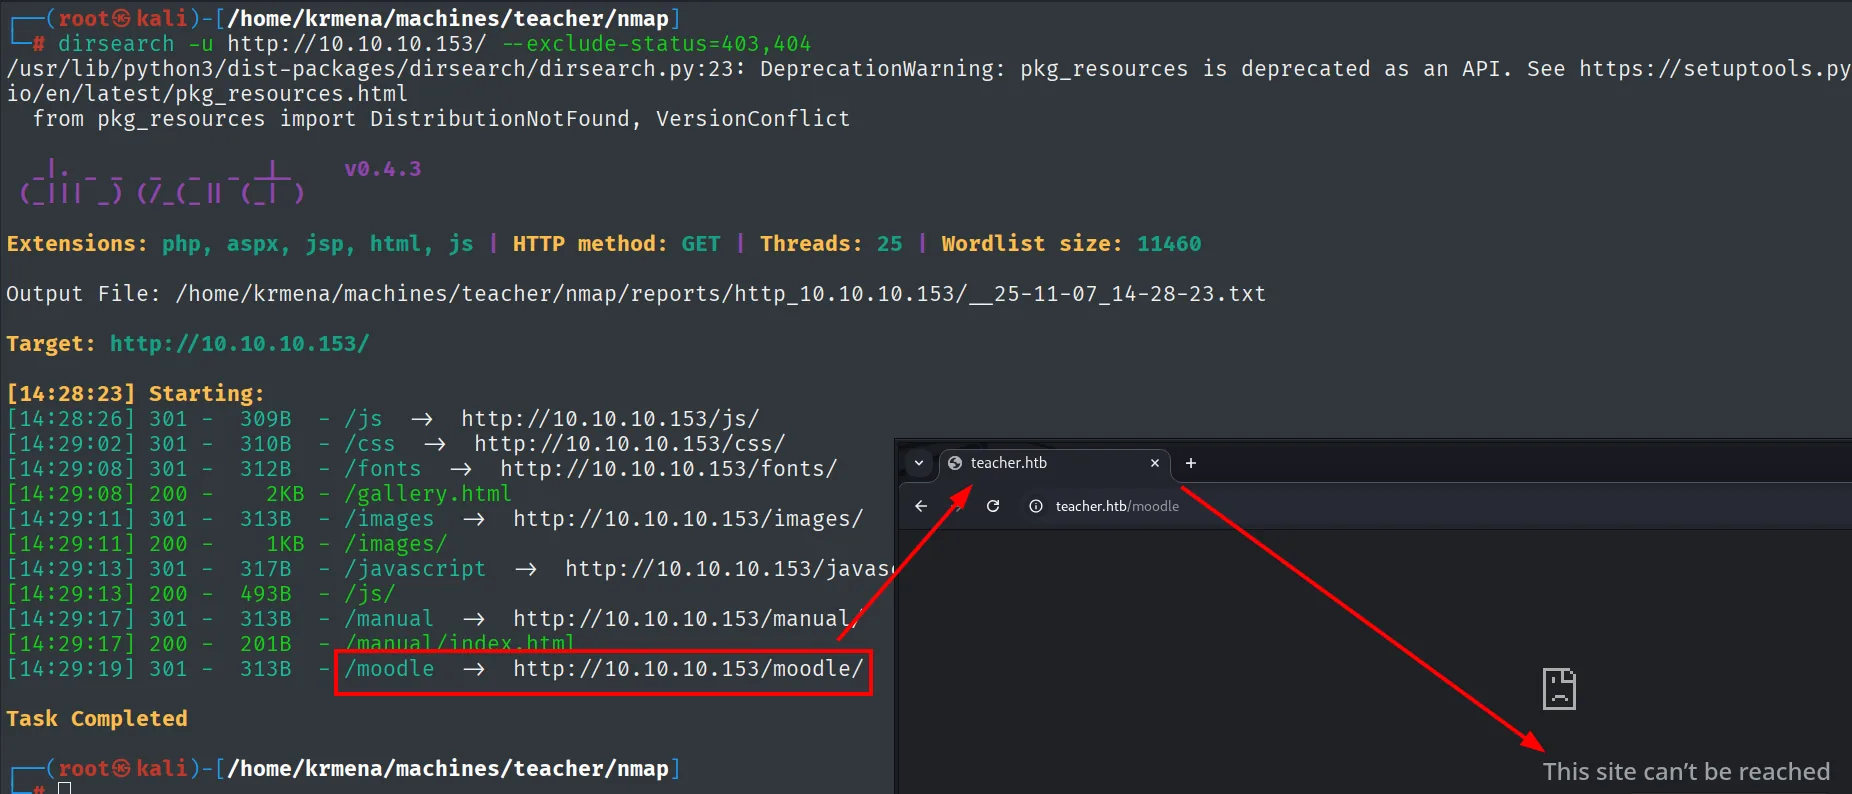Click the "Extensions:" list in dirsearch output
Viewport: 1852px width, 794px height.
(240, 244)
